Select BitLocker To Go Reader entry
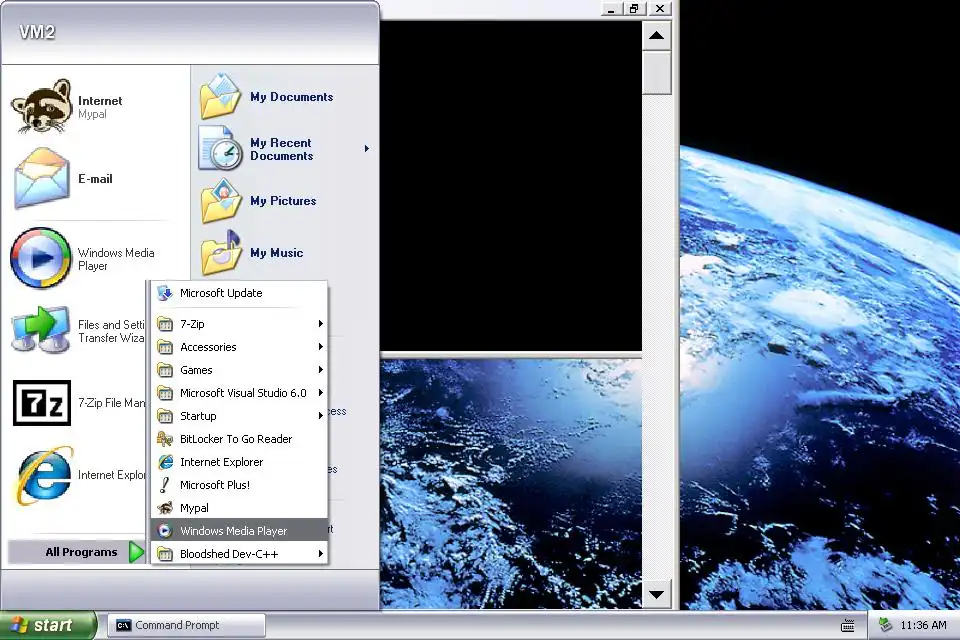 coord(239,439)
